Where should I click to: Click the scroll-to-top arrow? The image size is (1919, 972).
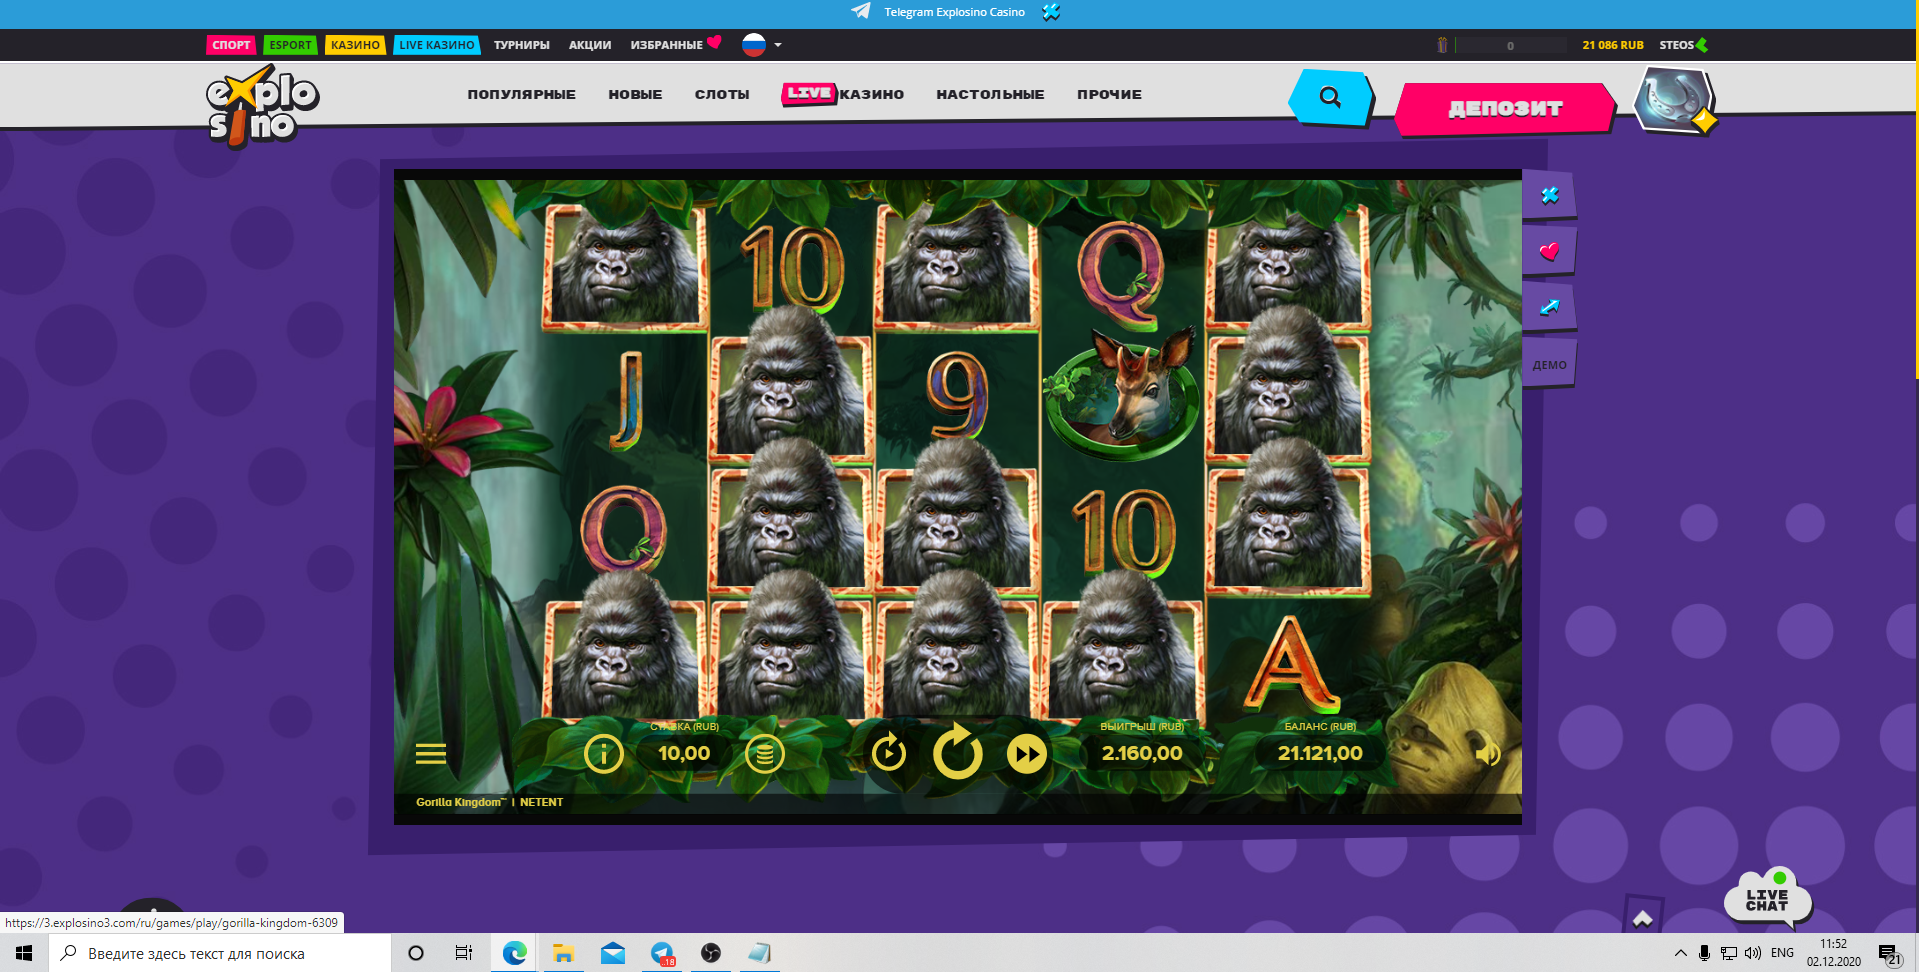(1642, 918)
